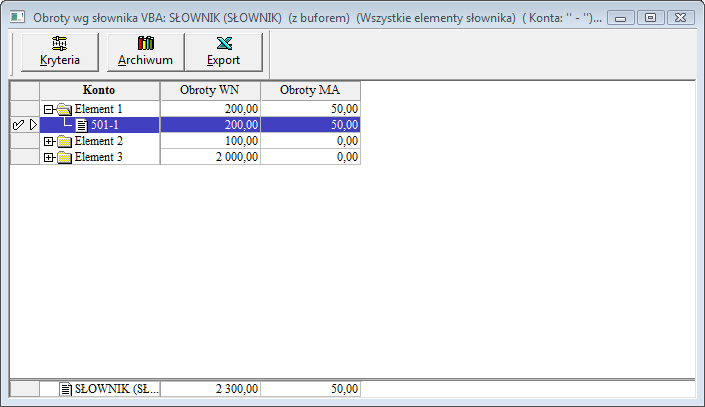This screenshot has height=407, width=705.
Task: Click the grid's top-left corner selector cell
Action: (25, 90)
